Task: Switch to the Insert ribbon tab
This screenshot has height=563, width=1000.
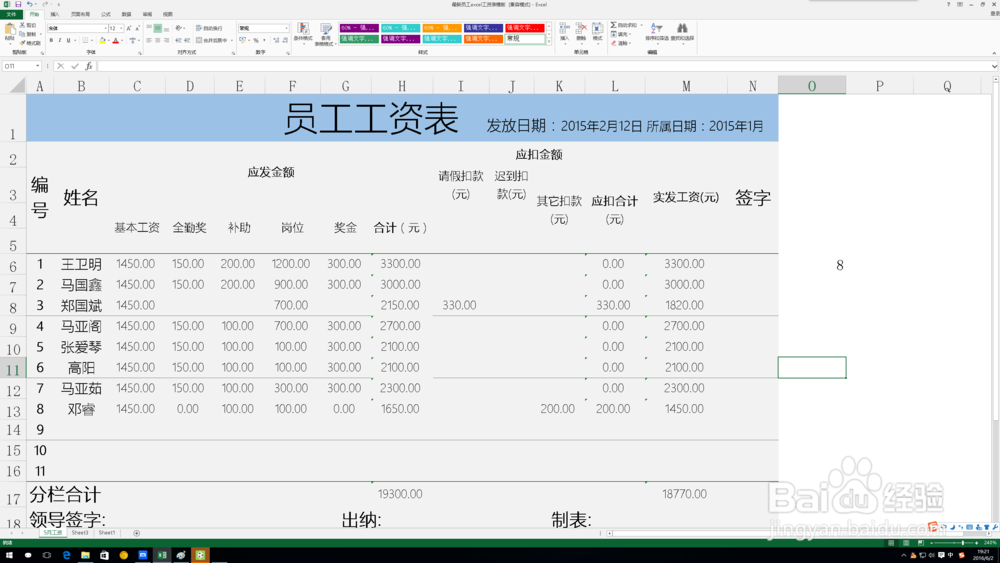Action: pyautogui.click(x=55, y=14)
